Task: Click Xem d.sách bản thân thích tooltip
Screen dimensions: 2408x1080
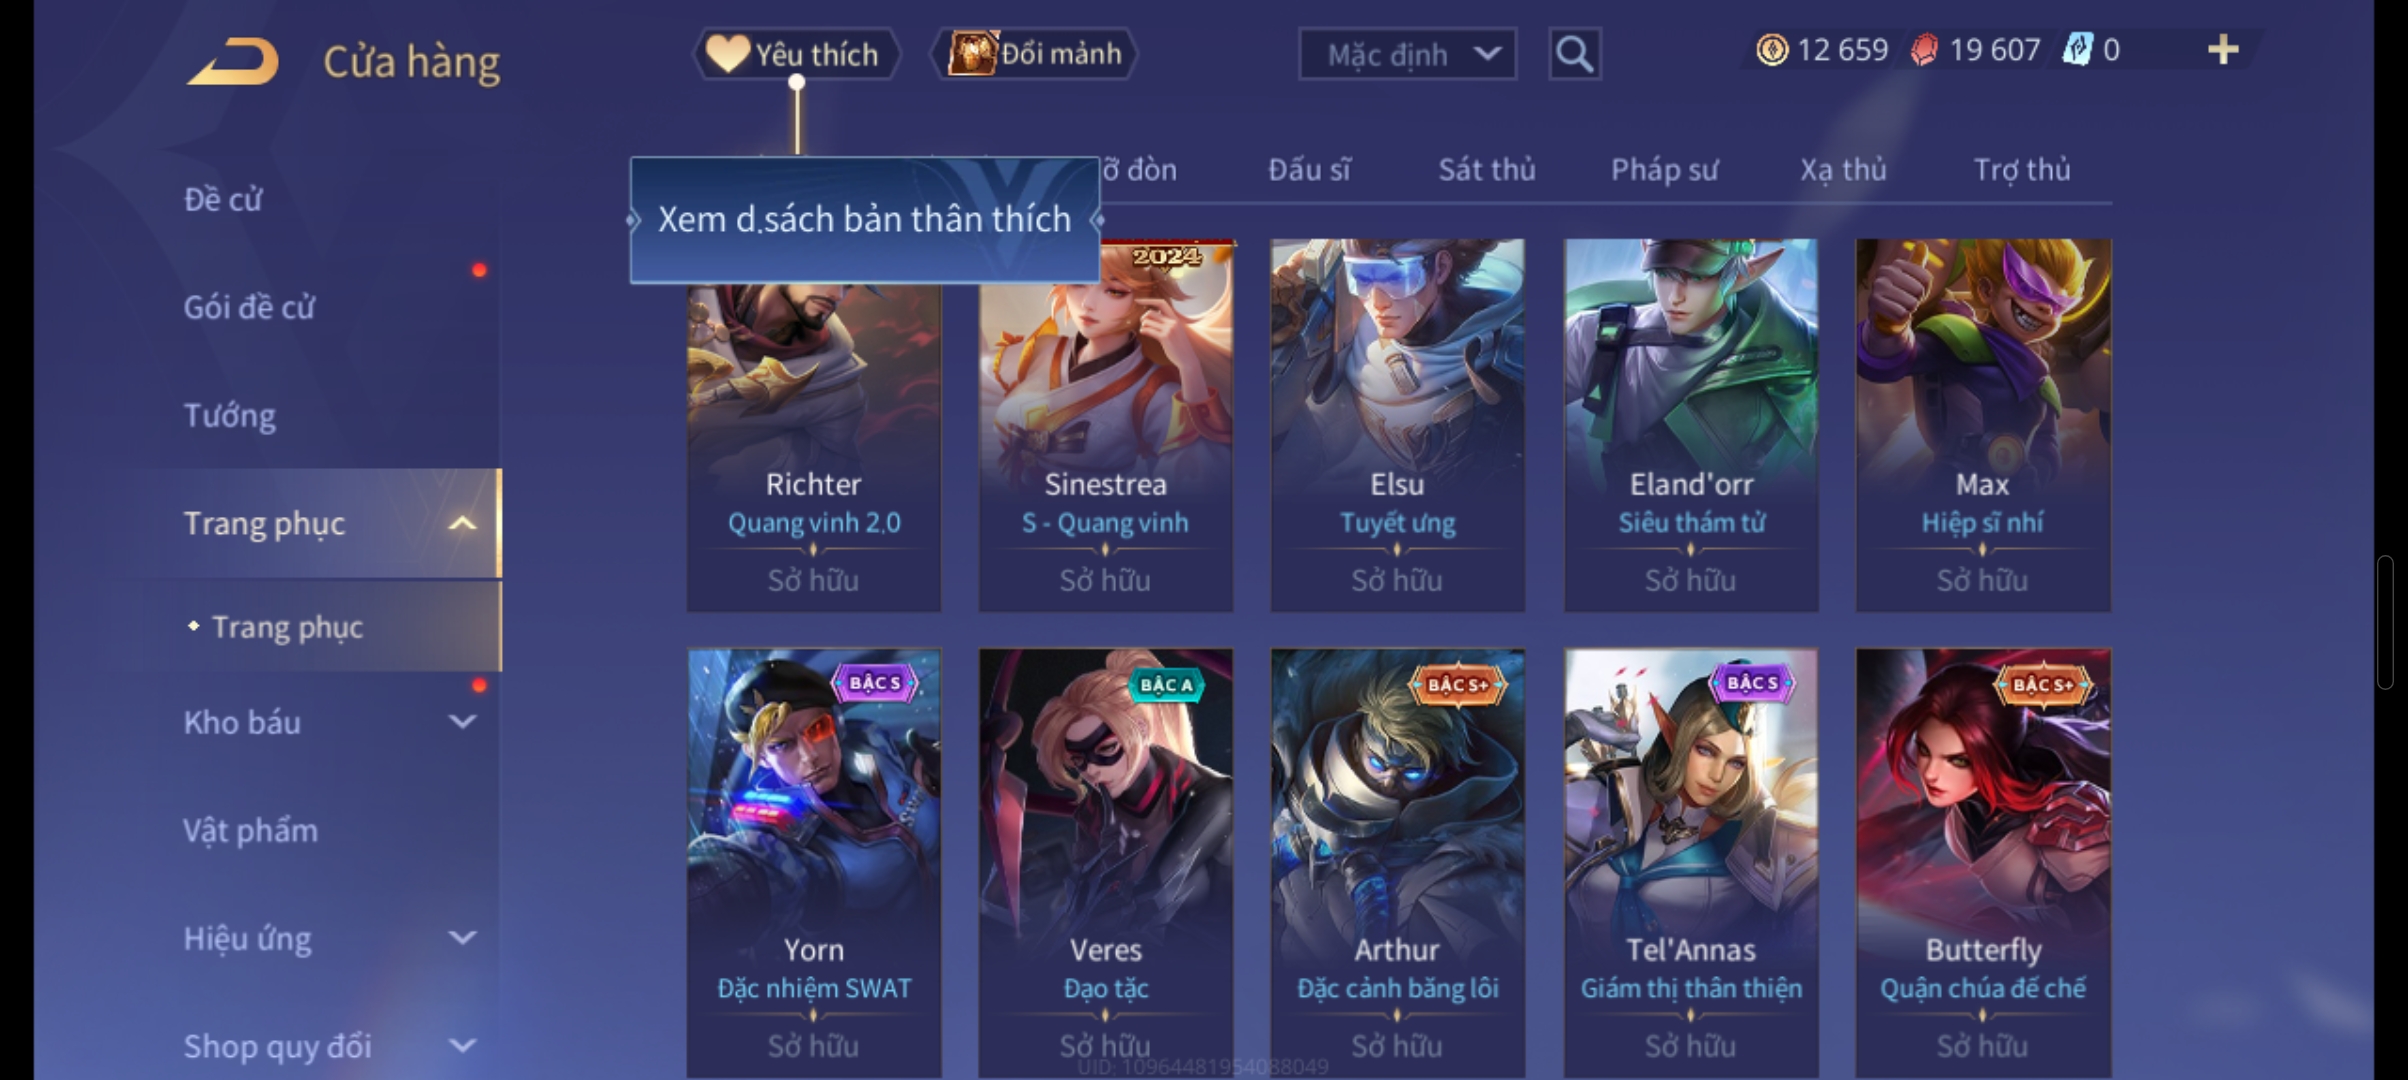Action: point(864,220)
